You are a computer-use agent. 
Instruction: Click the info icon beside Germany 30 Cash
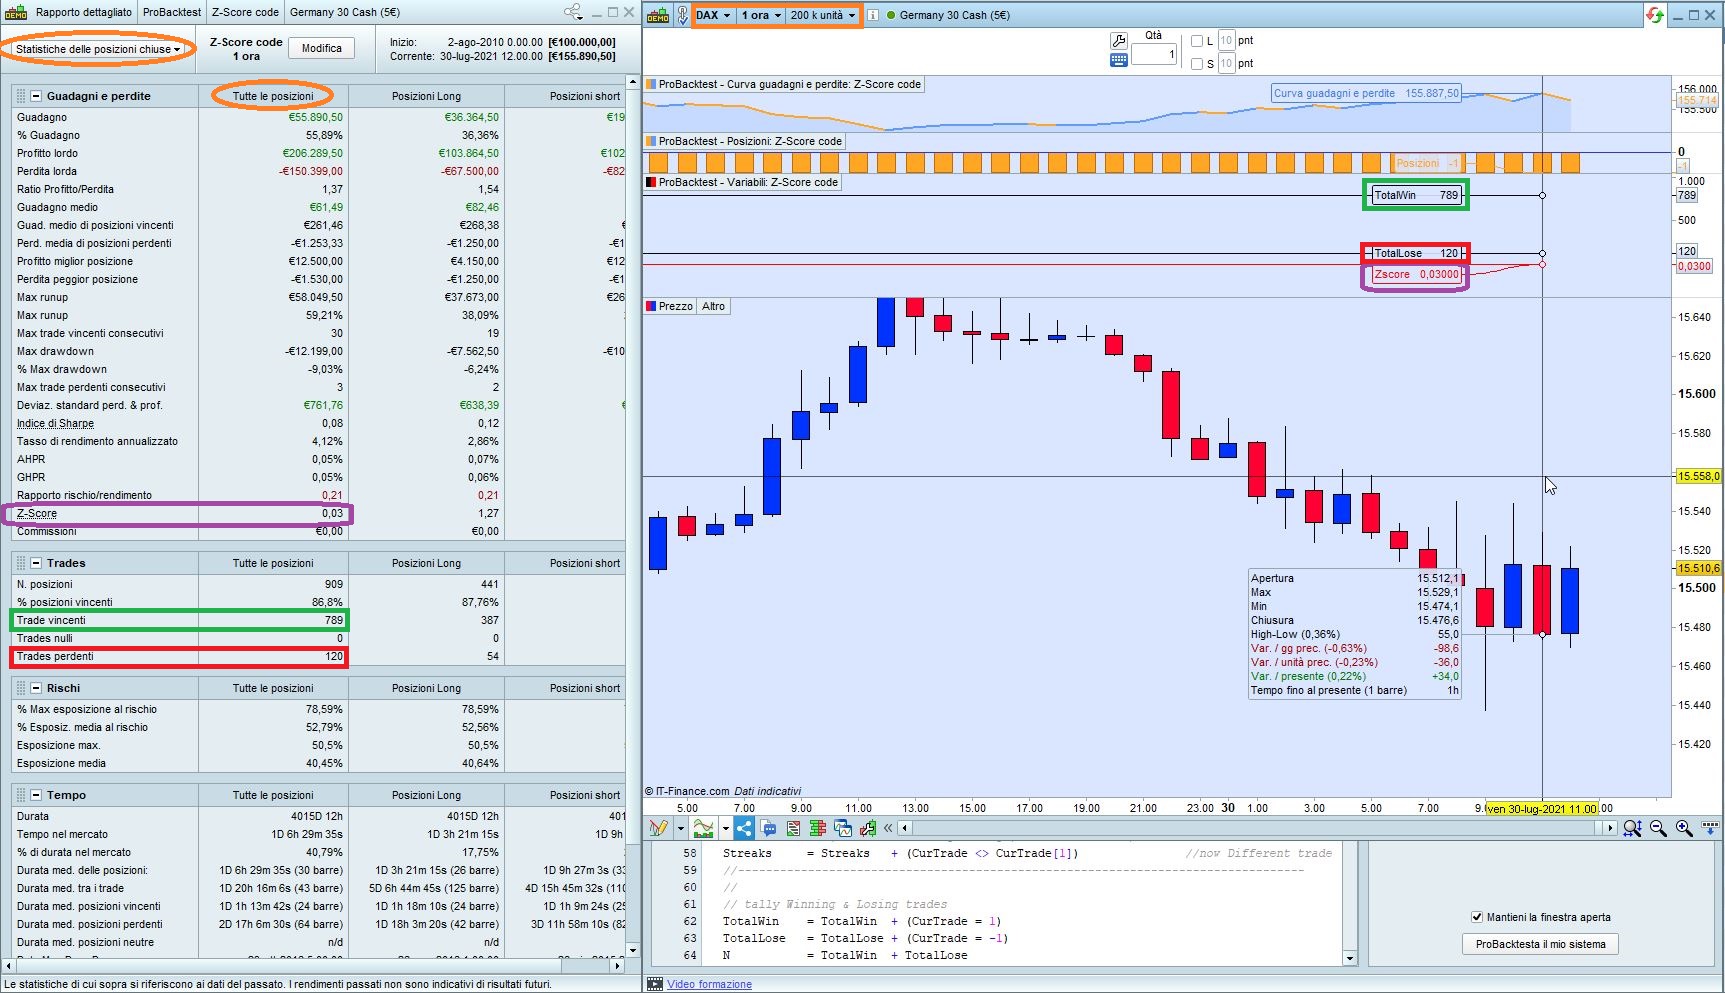tap(873, 15)
